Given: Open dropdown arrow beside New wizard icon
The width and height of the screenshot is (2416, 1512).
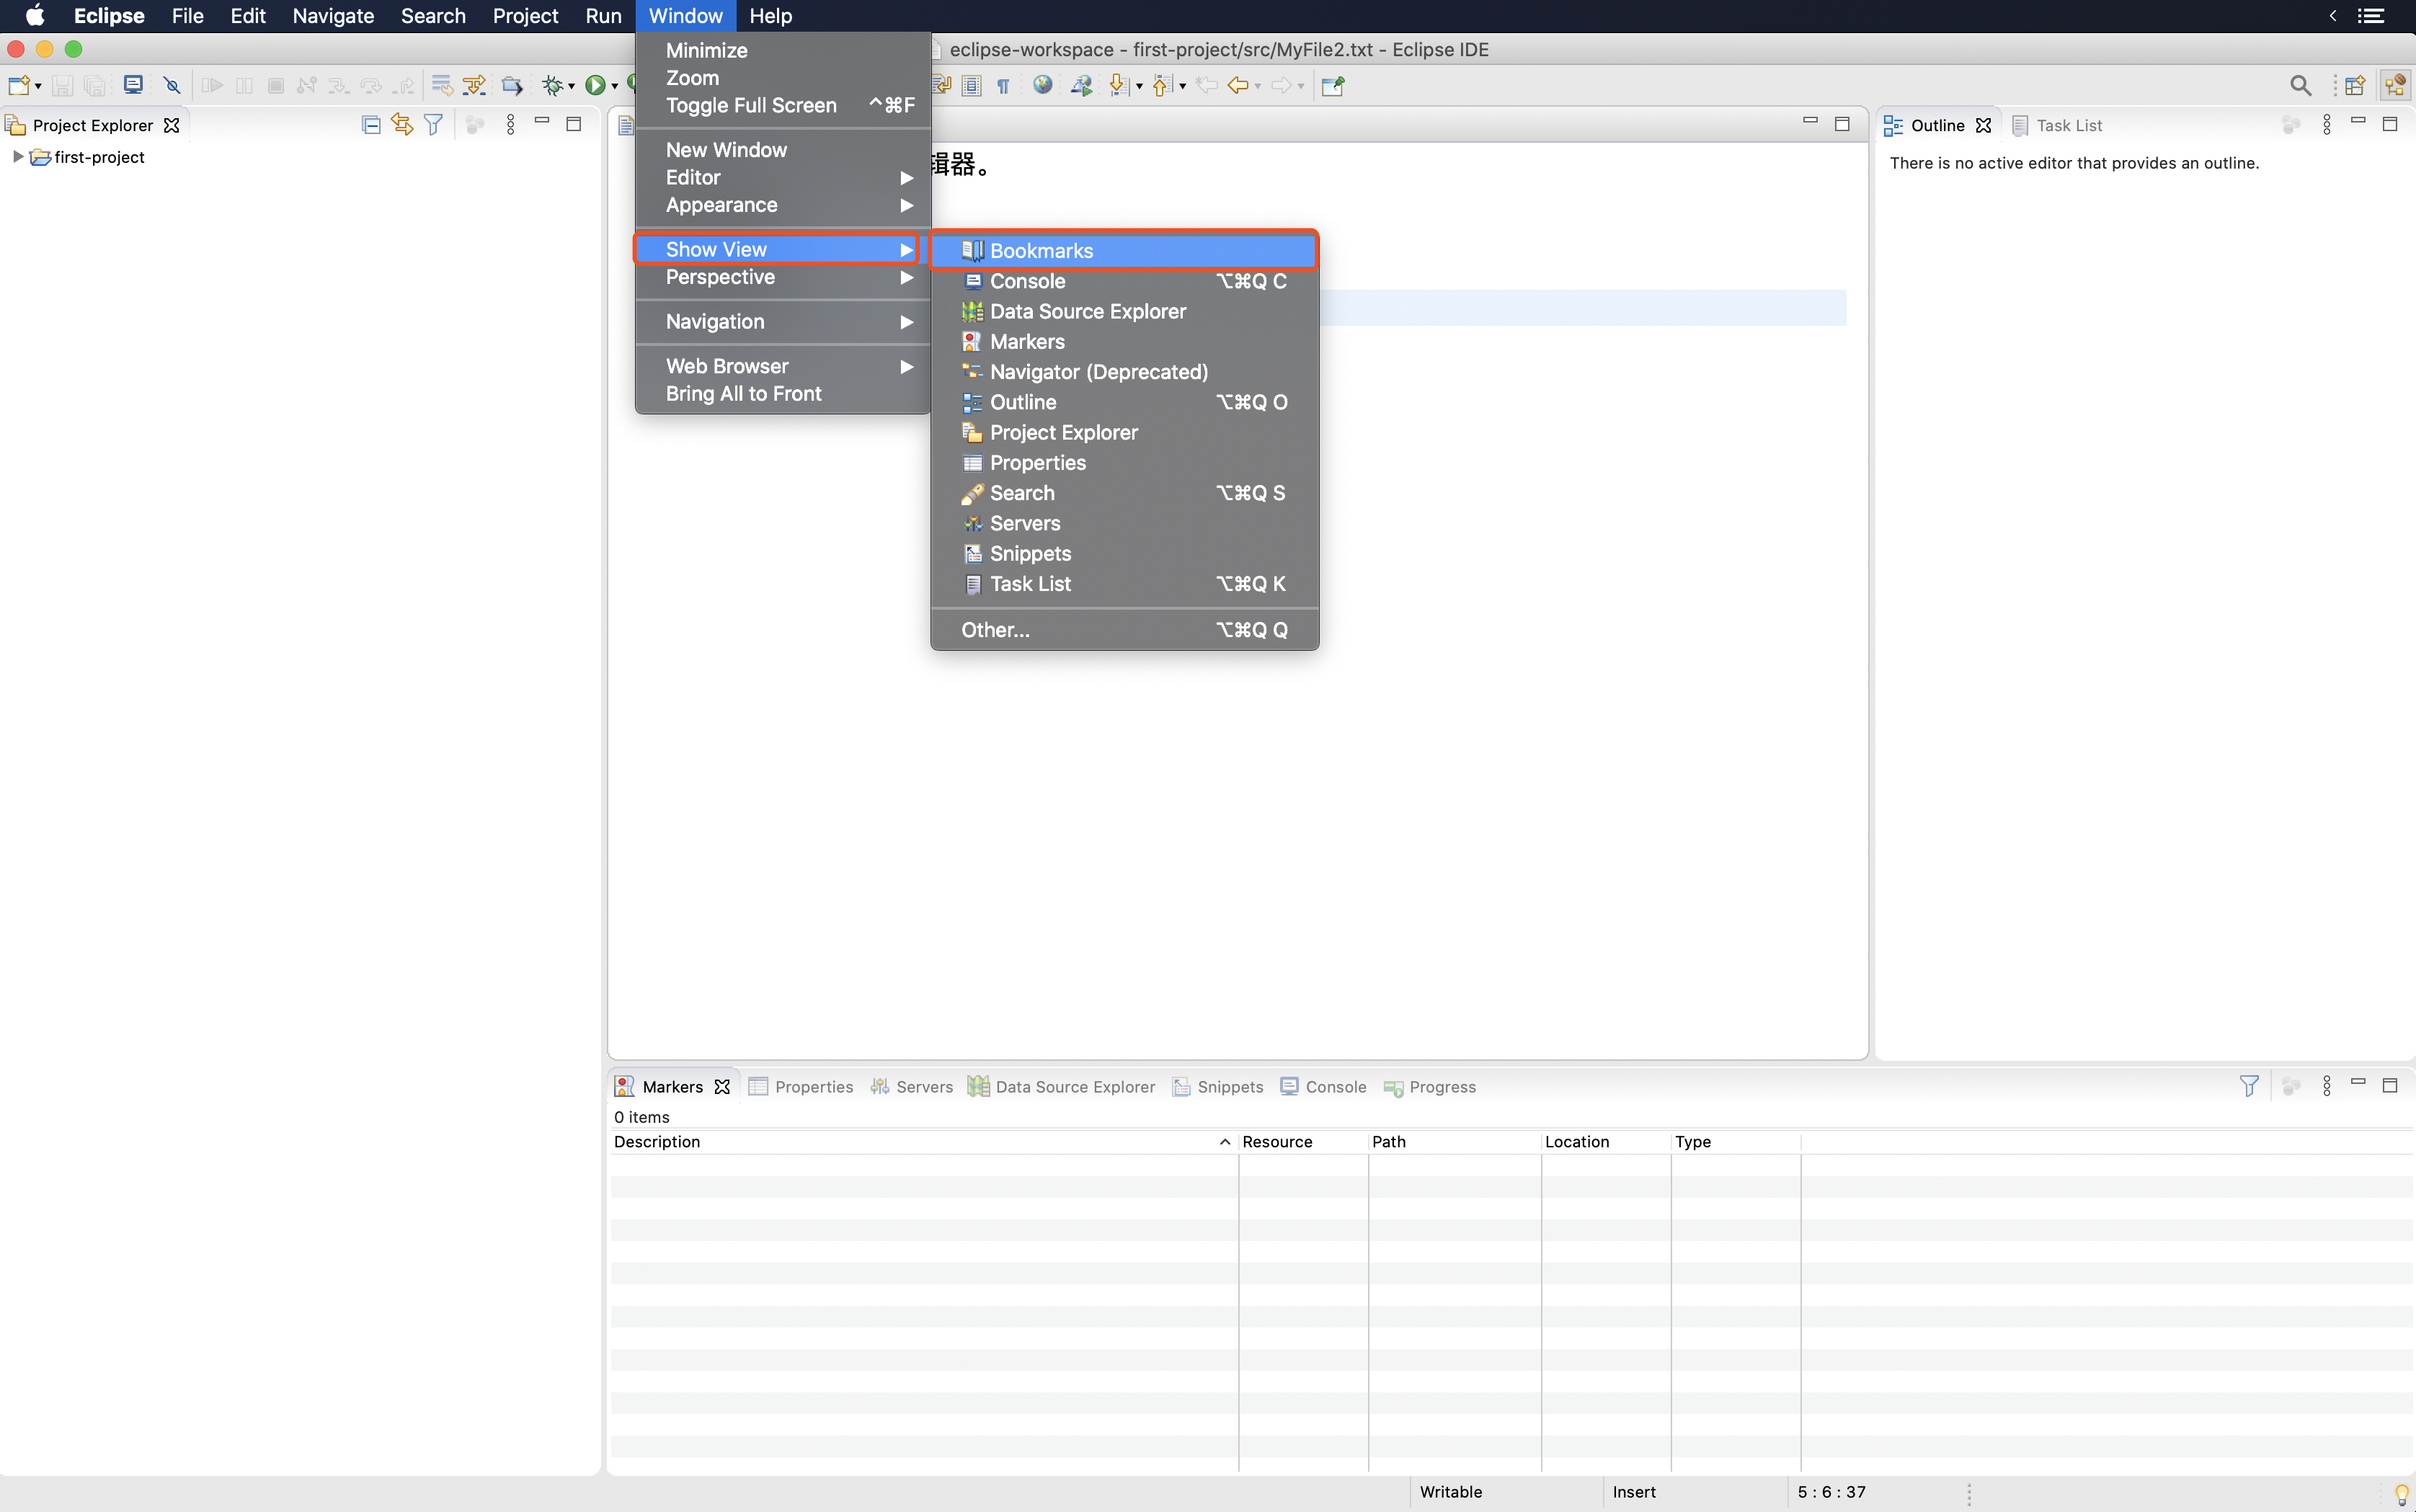Looking at the screenshot, I should tap(38, 86).
